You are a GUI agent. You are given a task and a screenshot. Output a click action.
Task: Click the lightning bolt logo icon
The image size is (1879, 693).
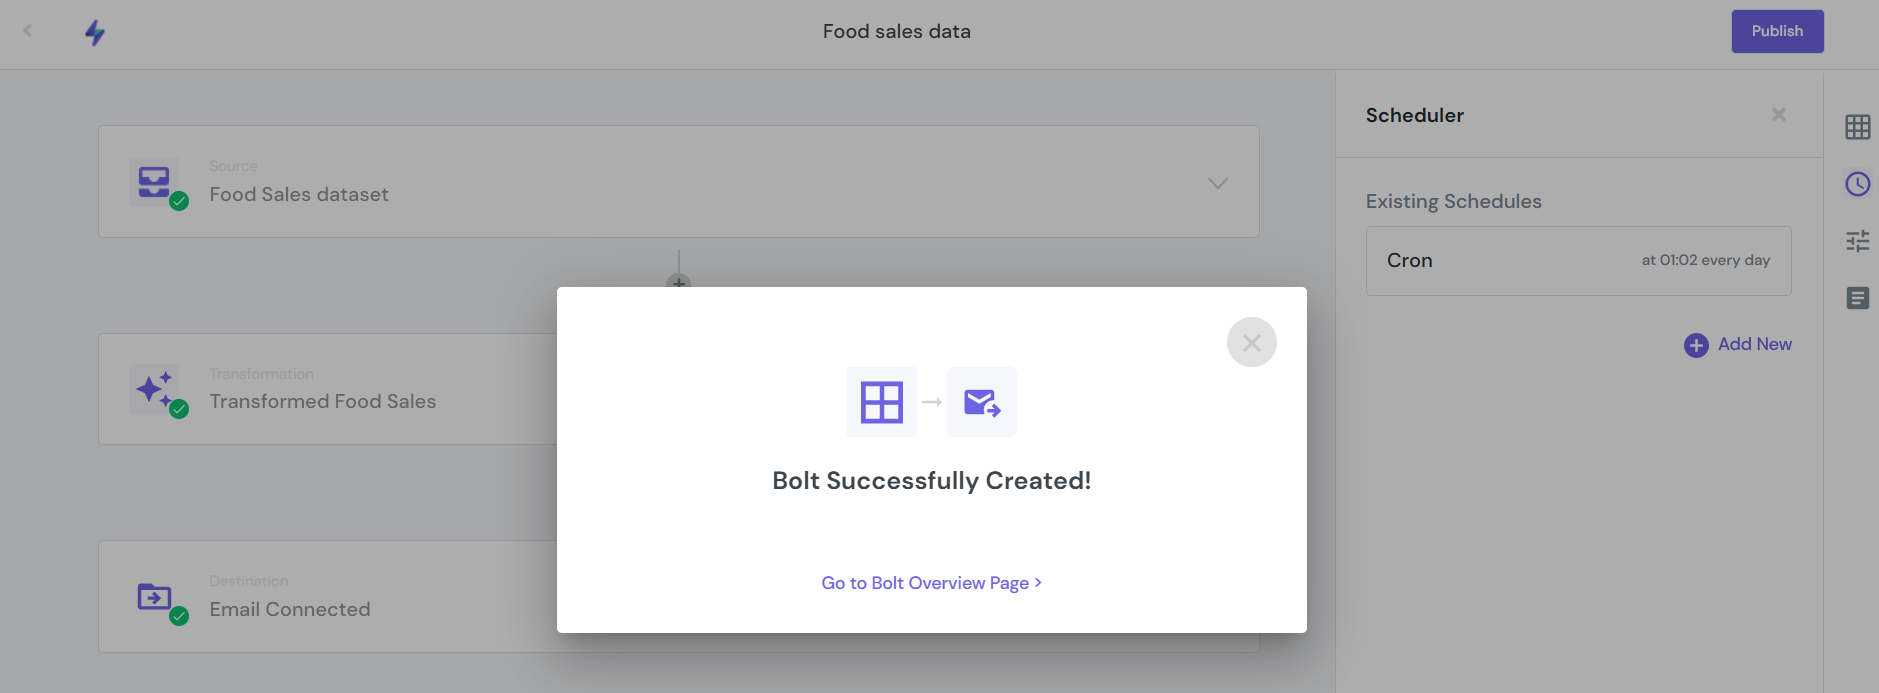(95, 33)
